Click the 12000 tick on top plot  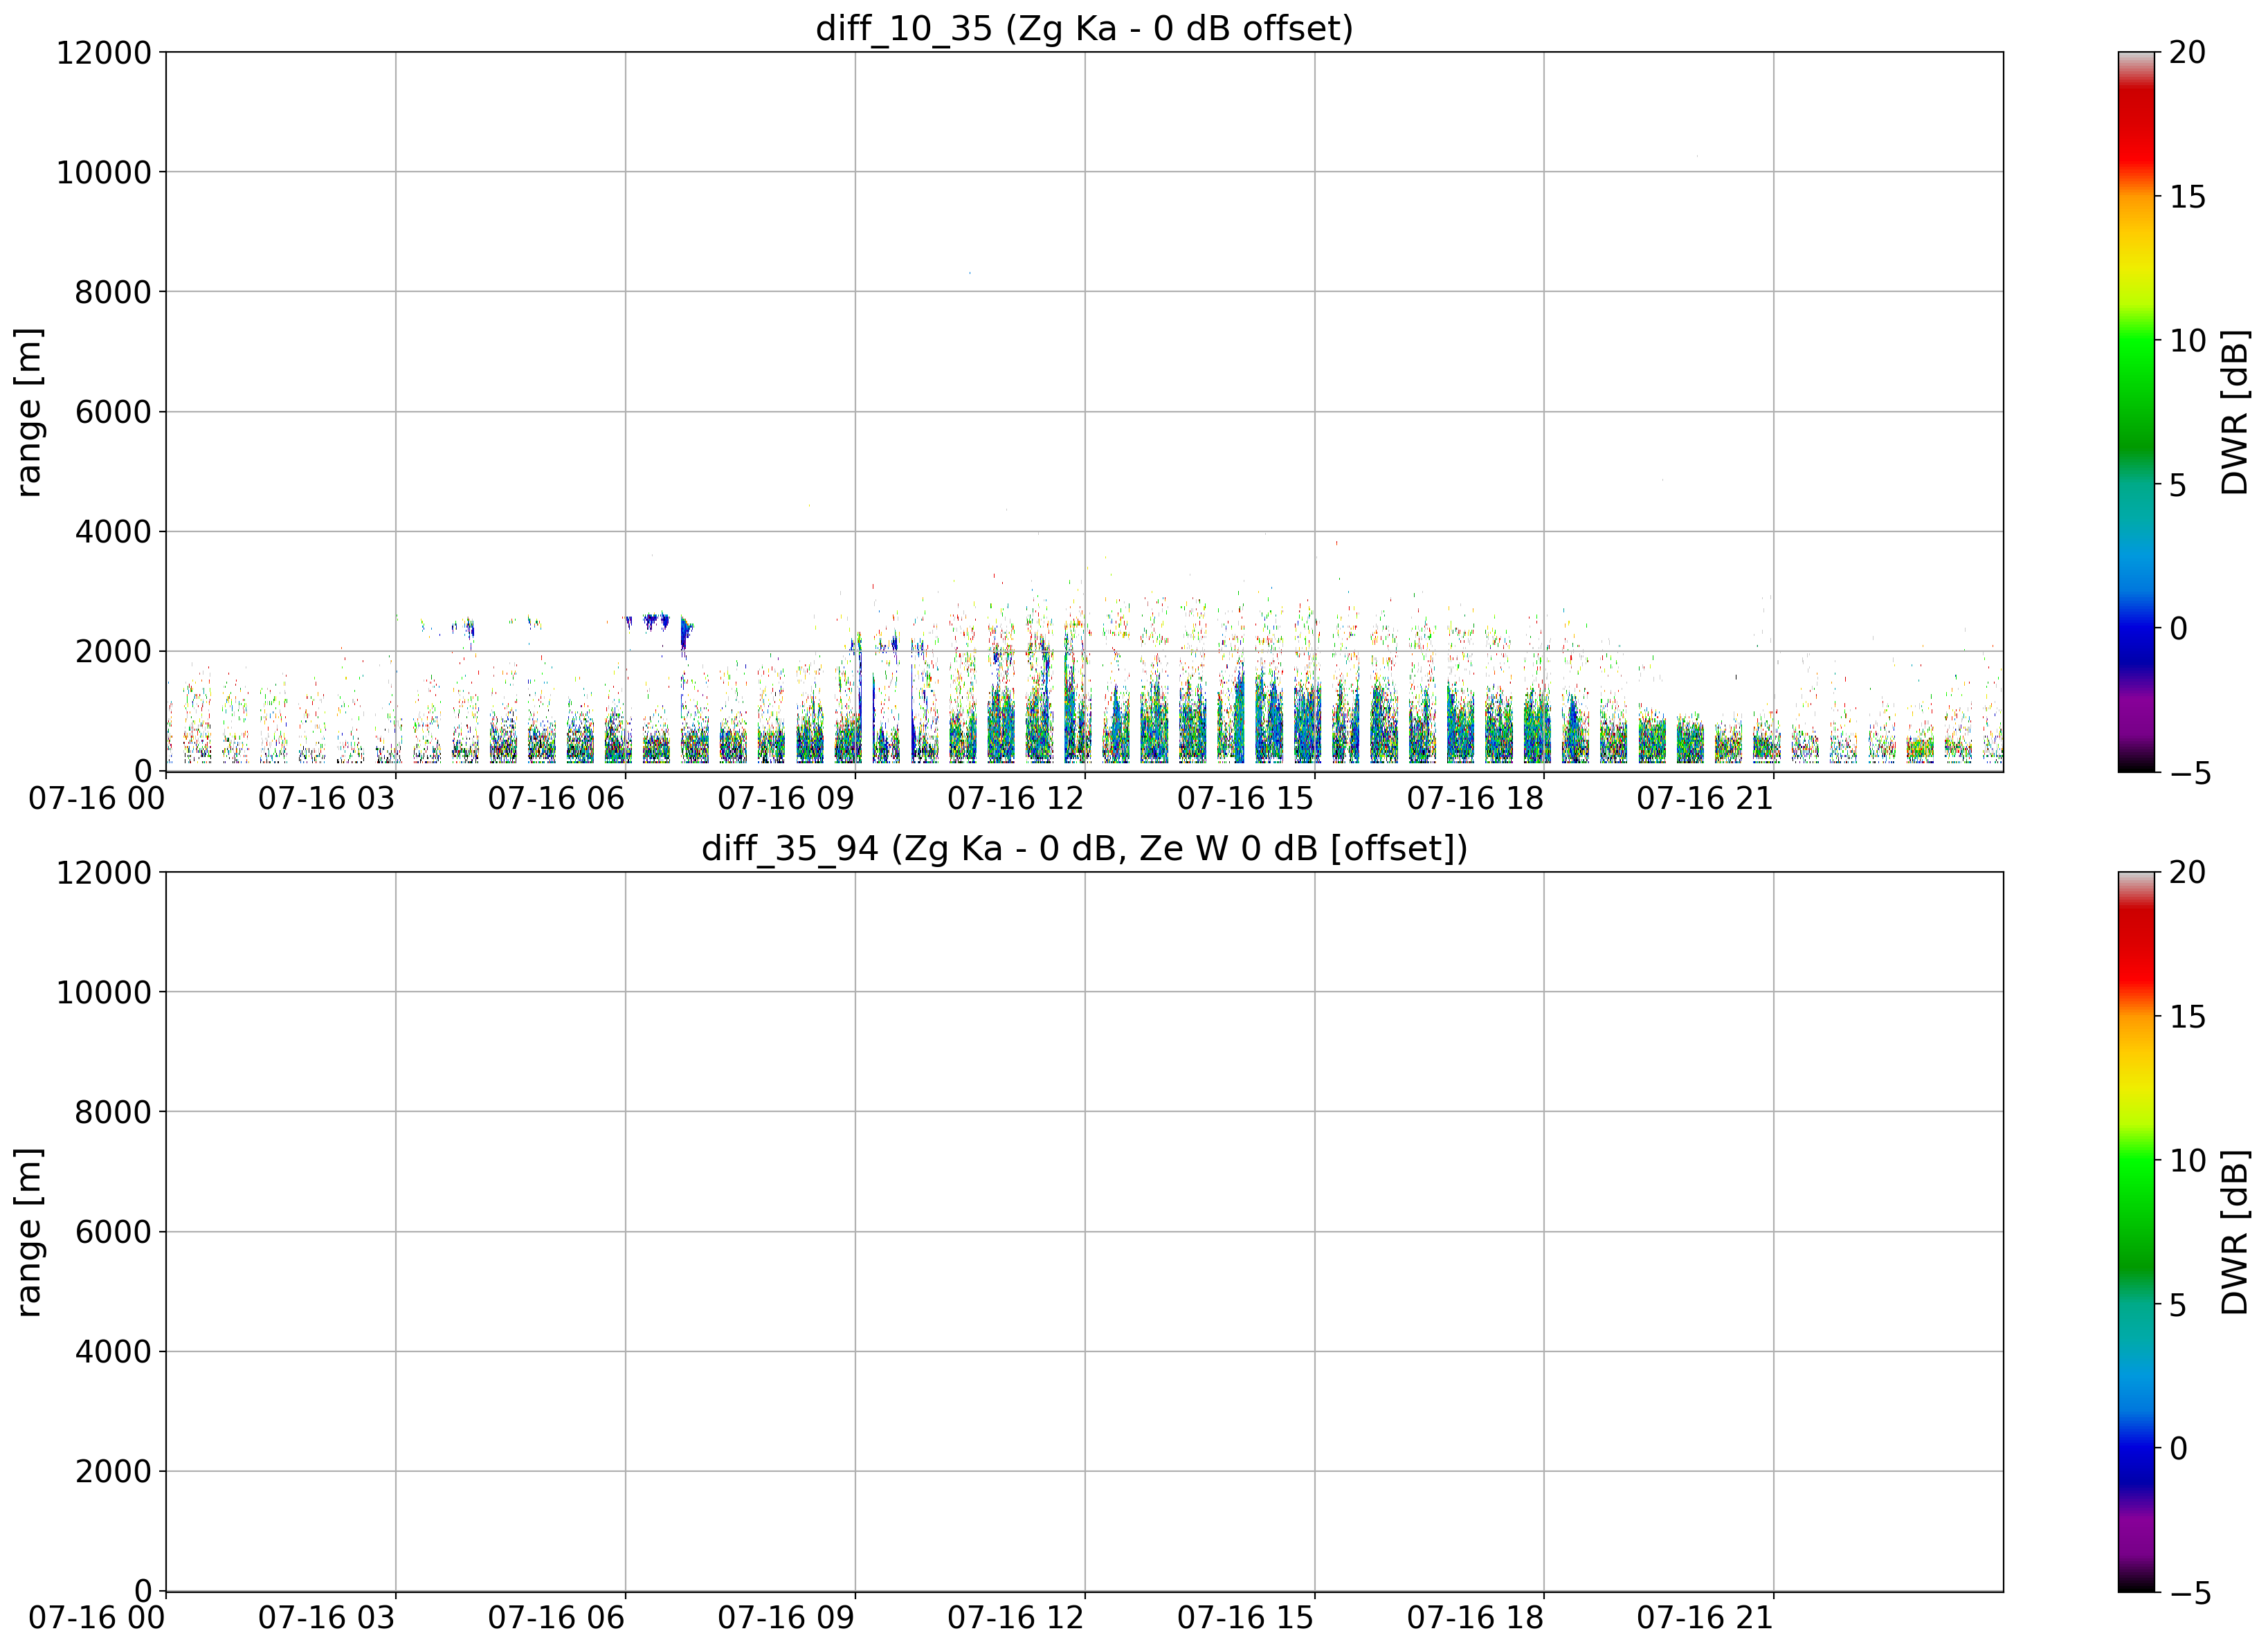point(104,52)
